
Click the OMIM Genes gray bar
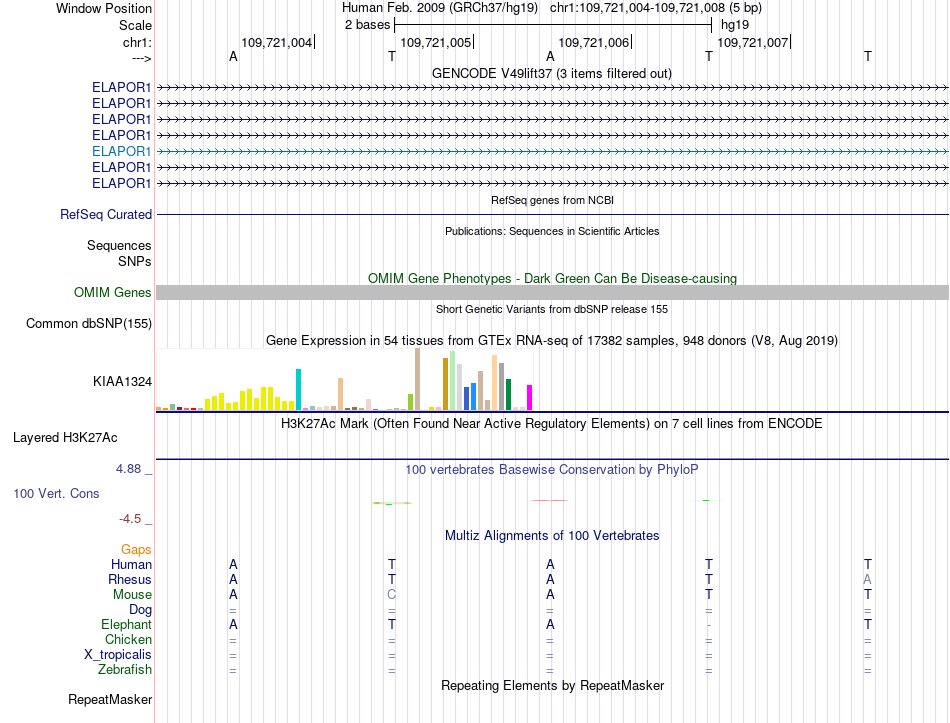(552, 293)
